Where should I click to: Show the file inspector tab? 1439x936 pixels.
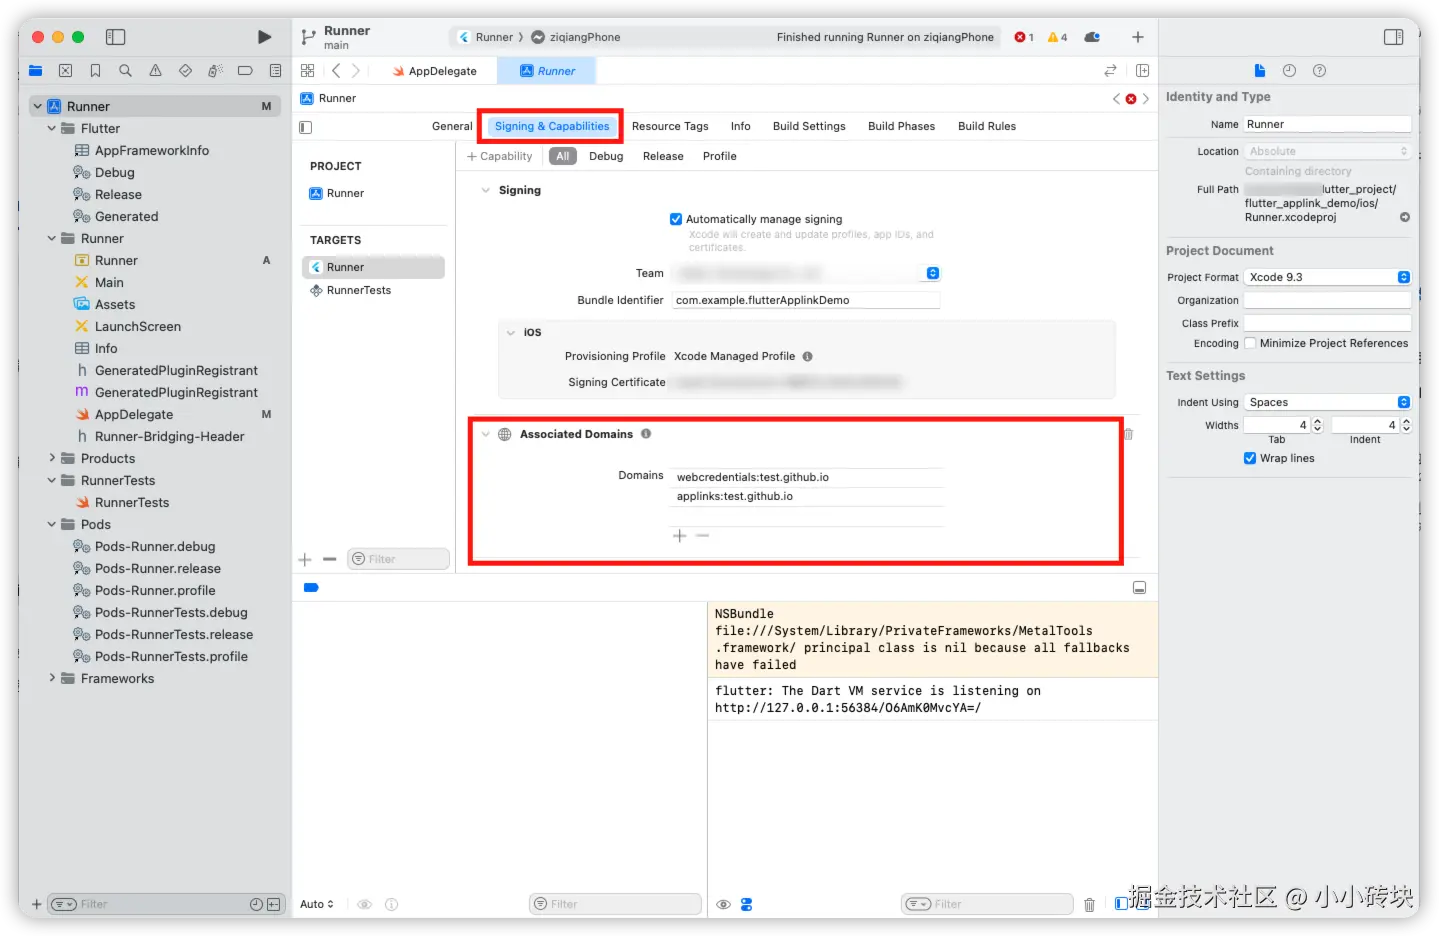tap(1259, 71)
